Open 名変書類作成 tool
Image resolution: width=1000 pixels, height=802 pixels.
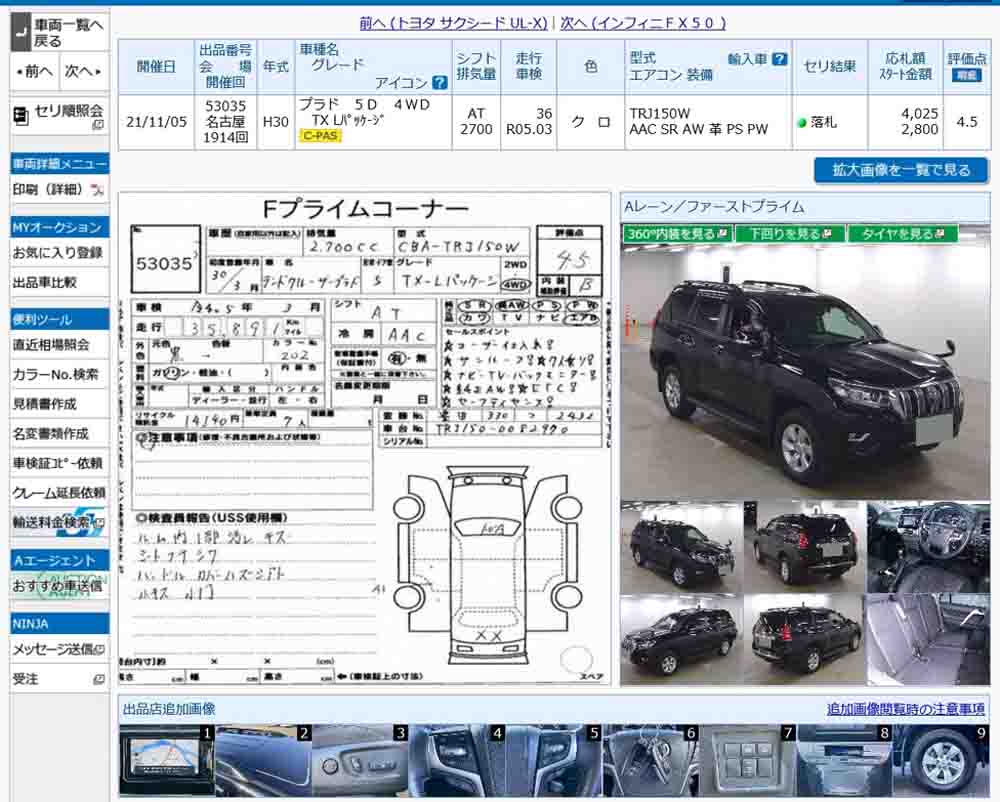coord(51,434)
